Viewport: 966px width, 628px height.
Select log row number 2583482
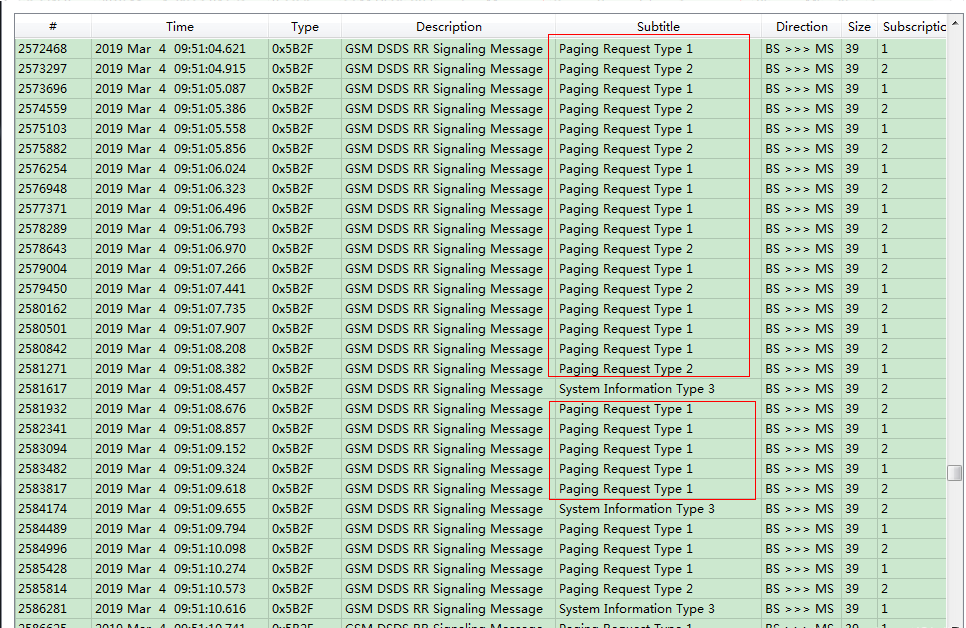click(x=480, y=468)
